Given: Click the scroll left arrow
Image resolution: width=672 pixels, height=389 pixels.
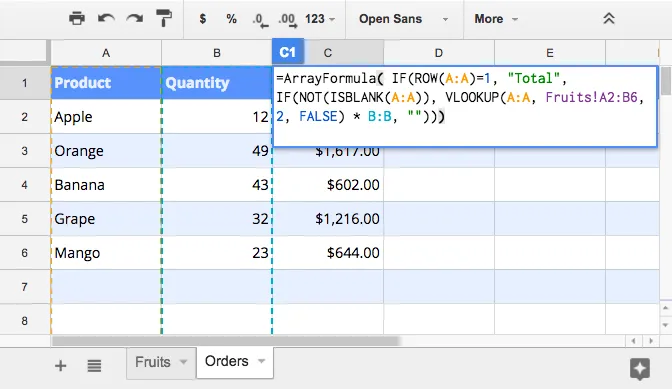Looking at the screenshot, I should click(633, 341).
